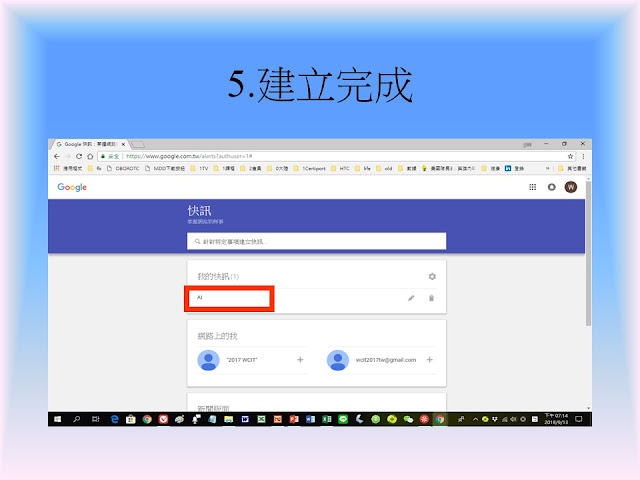Viewport: 640px width, 480px height.
Task: Open Task View on the taskbar
Action: (96, 419)
